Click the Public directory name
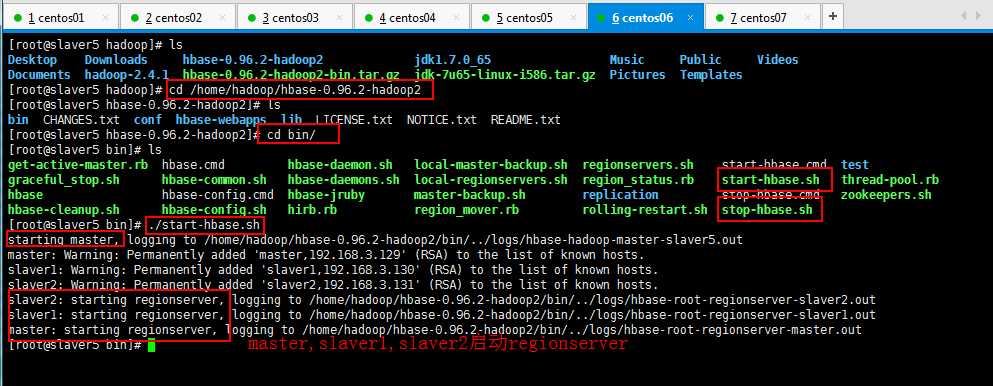 (x=700, y=60)
